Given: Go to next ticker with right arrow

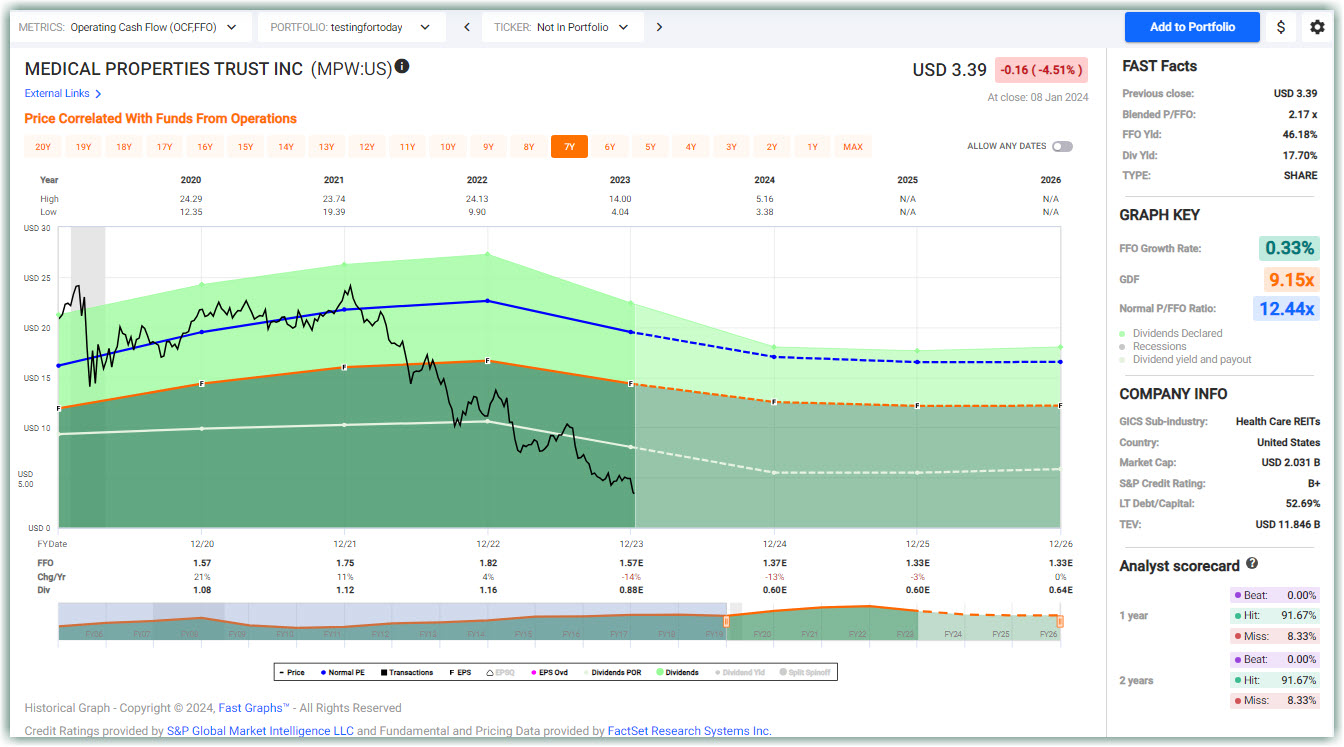Looking at the screenshot, I should [659, 27].
